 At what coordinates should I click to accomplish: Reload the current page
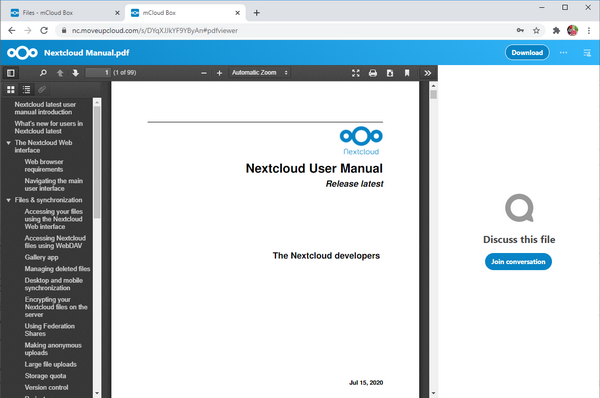(x=44, y=31)
